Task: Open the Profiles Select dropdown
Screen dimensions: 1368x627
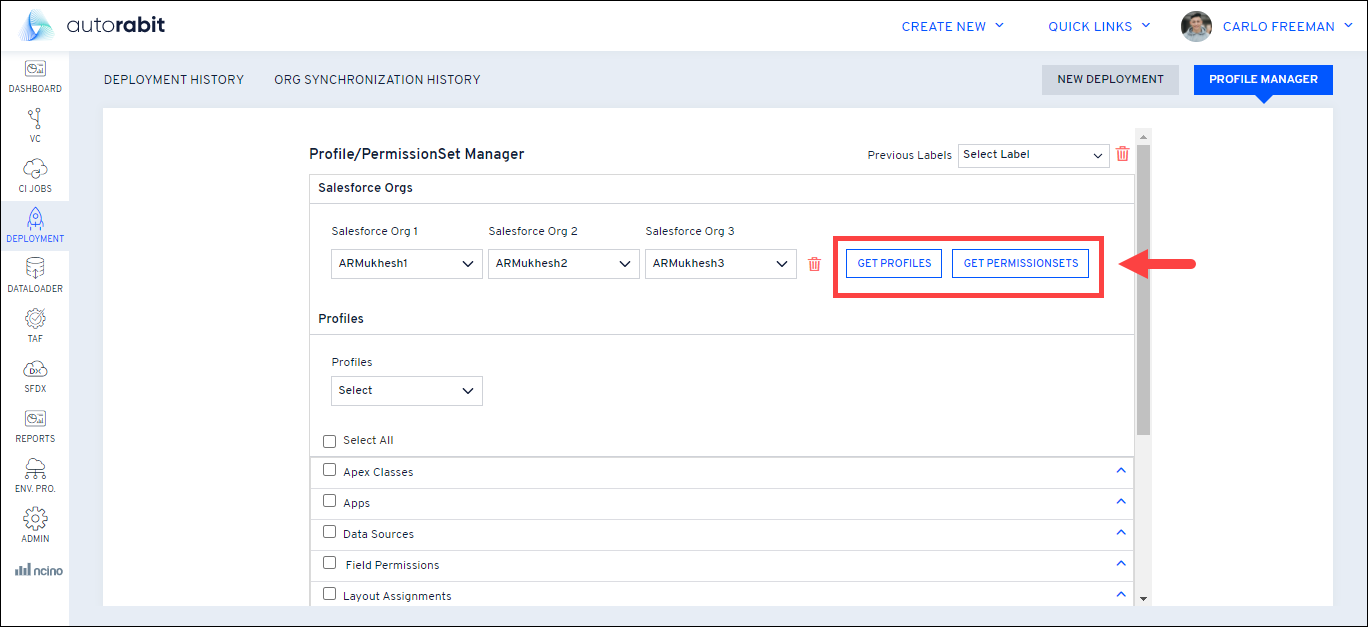Action: [406, 391]
